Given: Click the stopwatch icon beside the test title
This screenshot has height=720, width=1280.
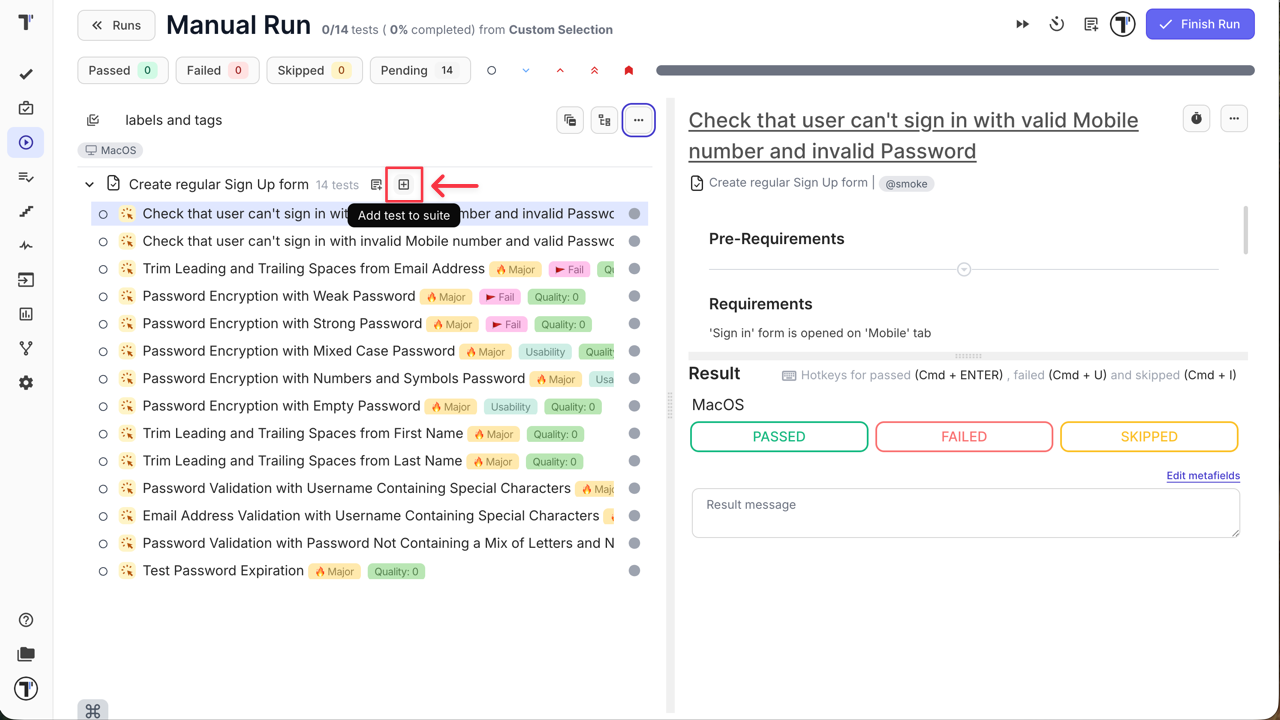Looking at the screenshot, I should [x=1196, y=118].
